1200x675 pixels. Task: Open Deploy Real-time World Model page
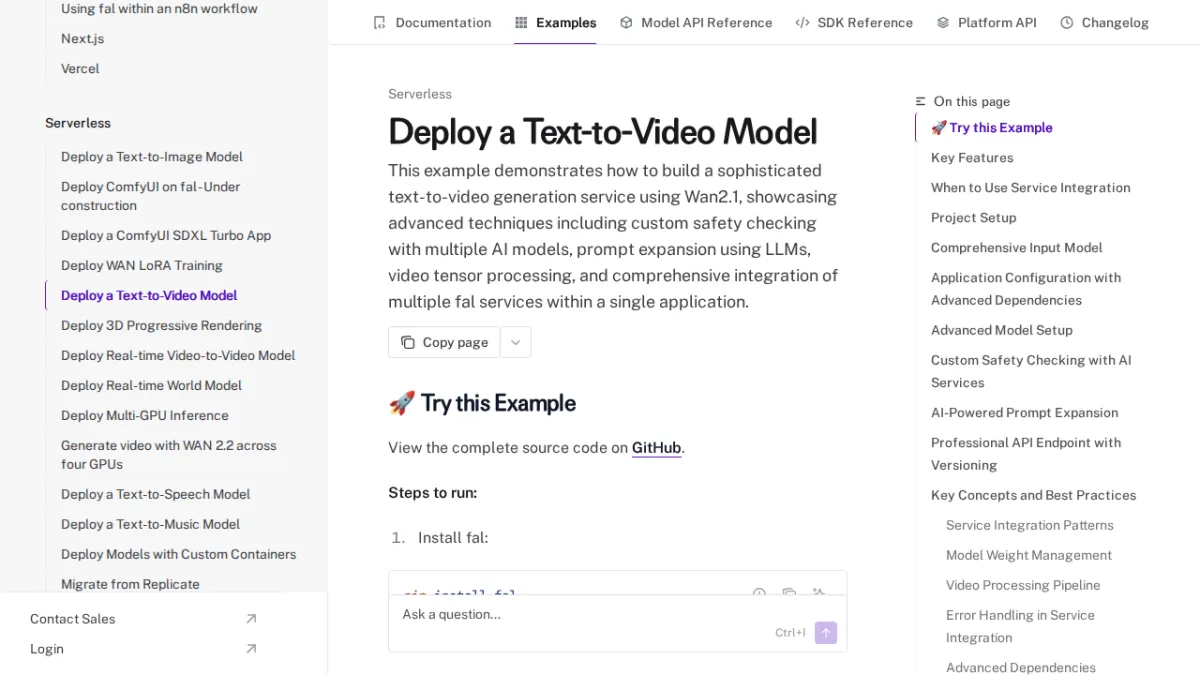(151, 386)
